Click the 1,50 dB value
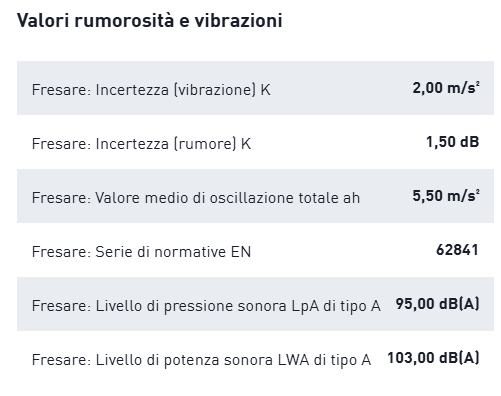Viewport: 501px width, 396px height. tap(453, 142)
